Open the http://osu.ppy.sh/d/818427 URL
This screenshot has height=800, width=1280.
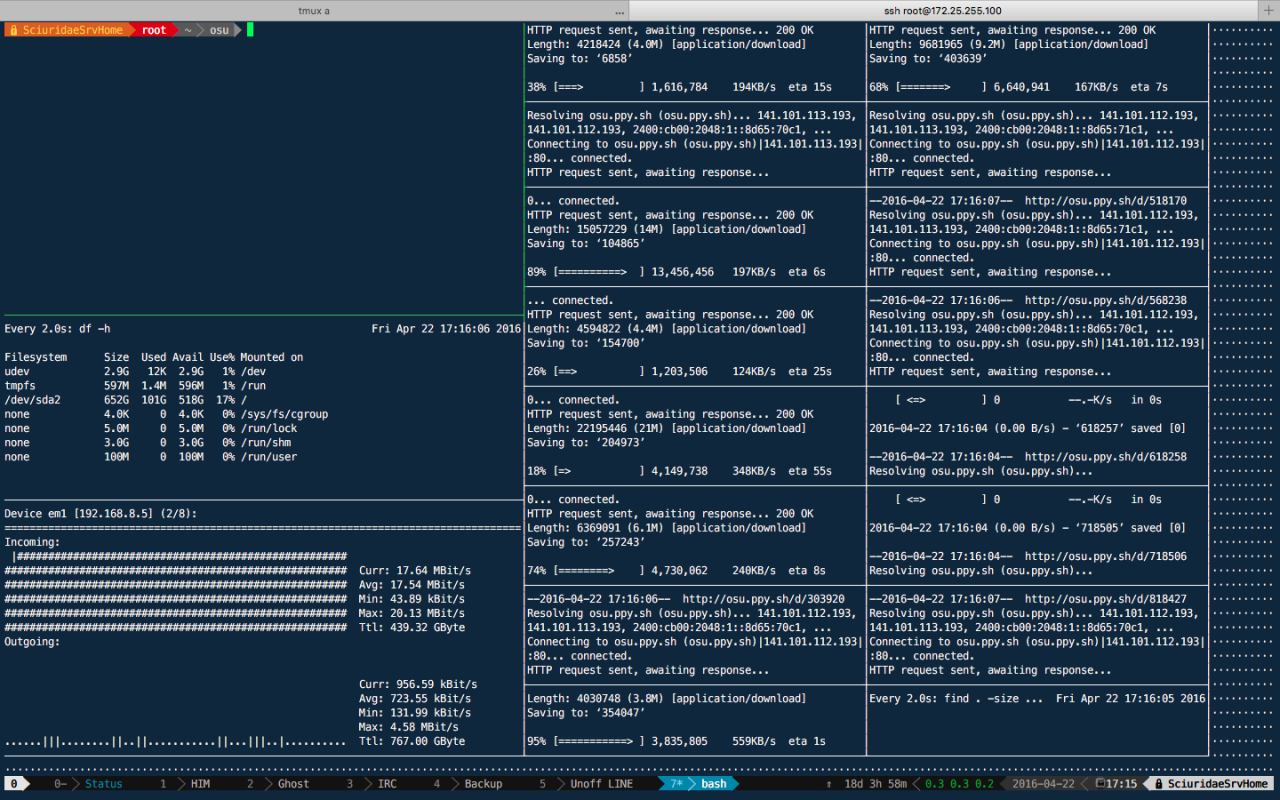1106,599
